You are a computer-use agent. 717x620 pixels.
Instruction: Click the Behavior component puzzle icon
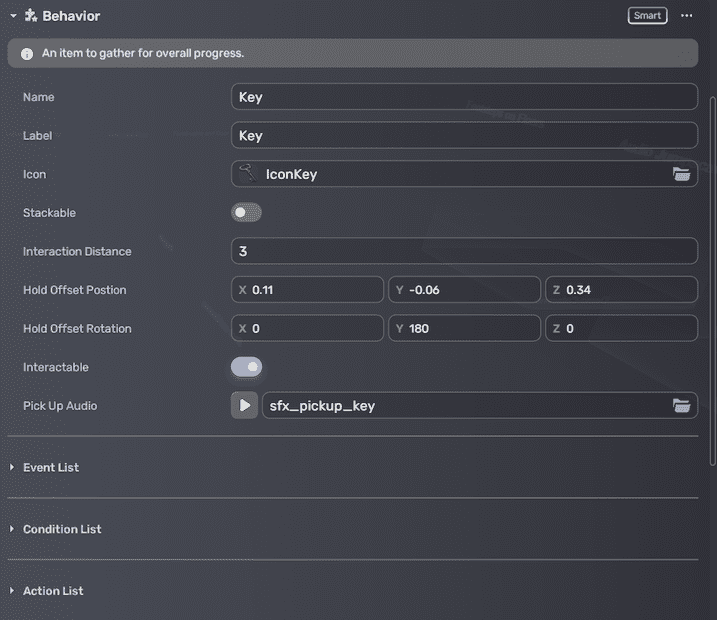31,16
